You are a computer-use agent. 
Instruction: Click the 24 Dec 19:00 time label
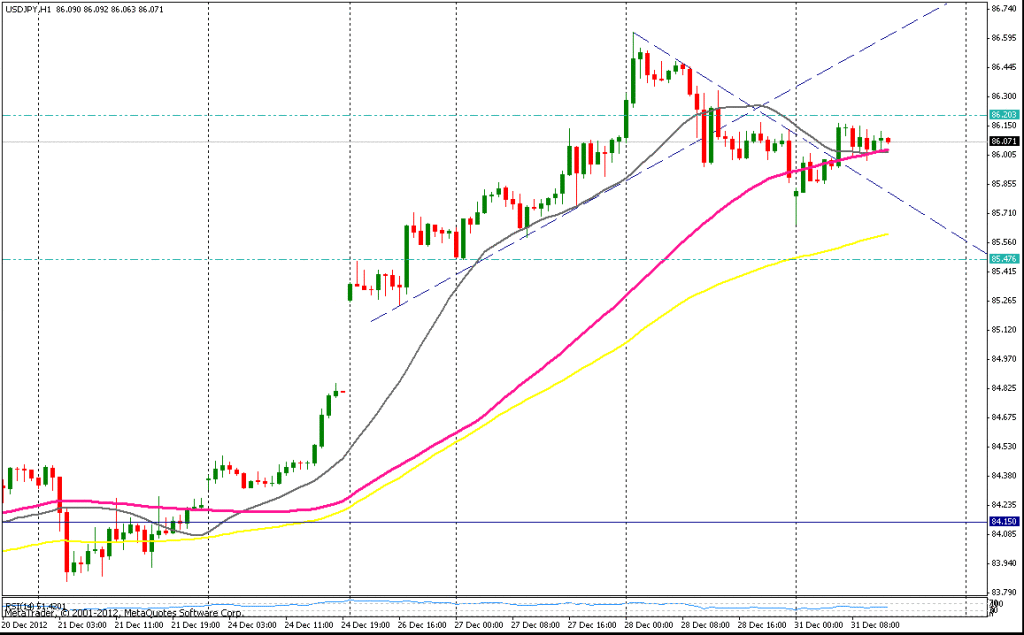[366, 624]
